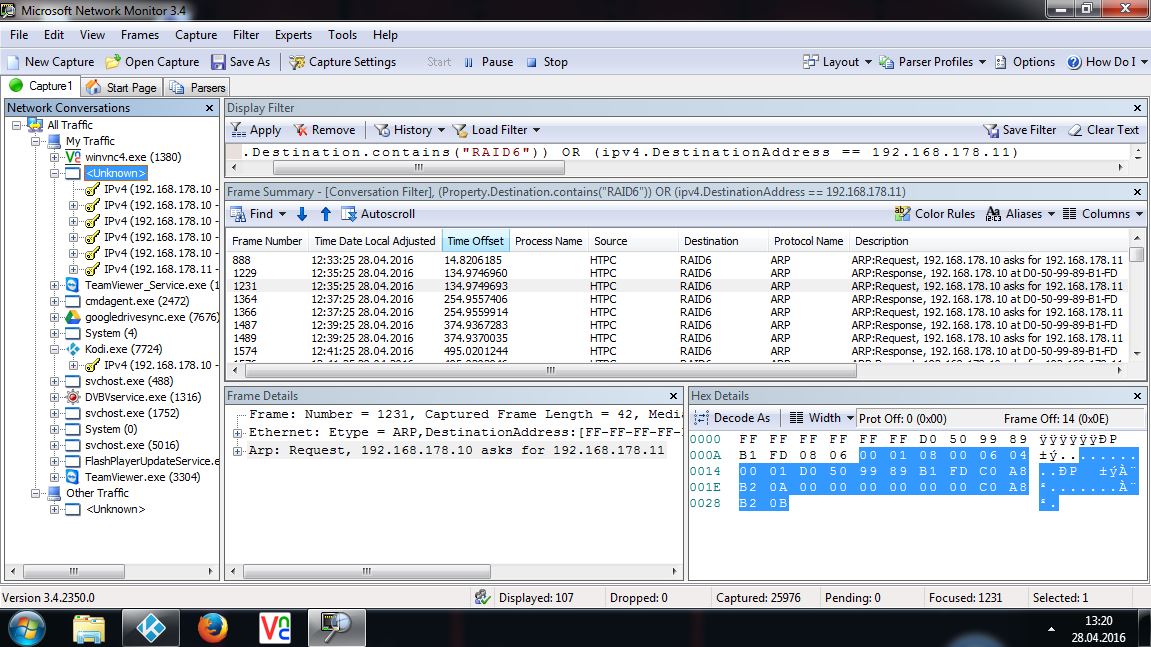The width and height of the screenshot is (1151, 647).
Task: Open Color Rules
Action: pyautogui.click(x=934, y=214)
